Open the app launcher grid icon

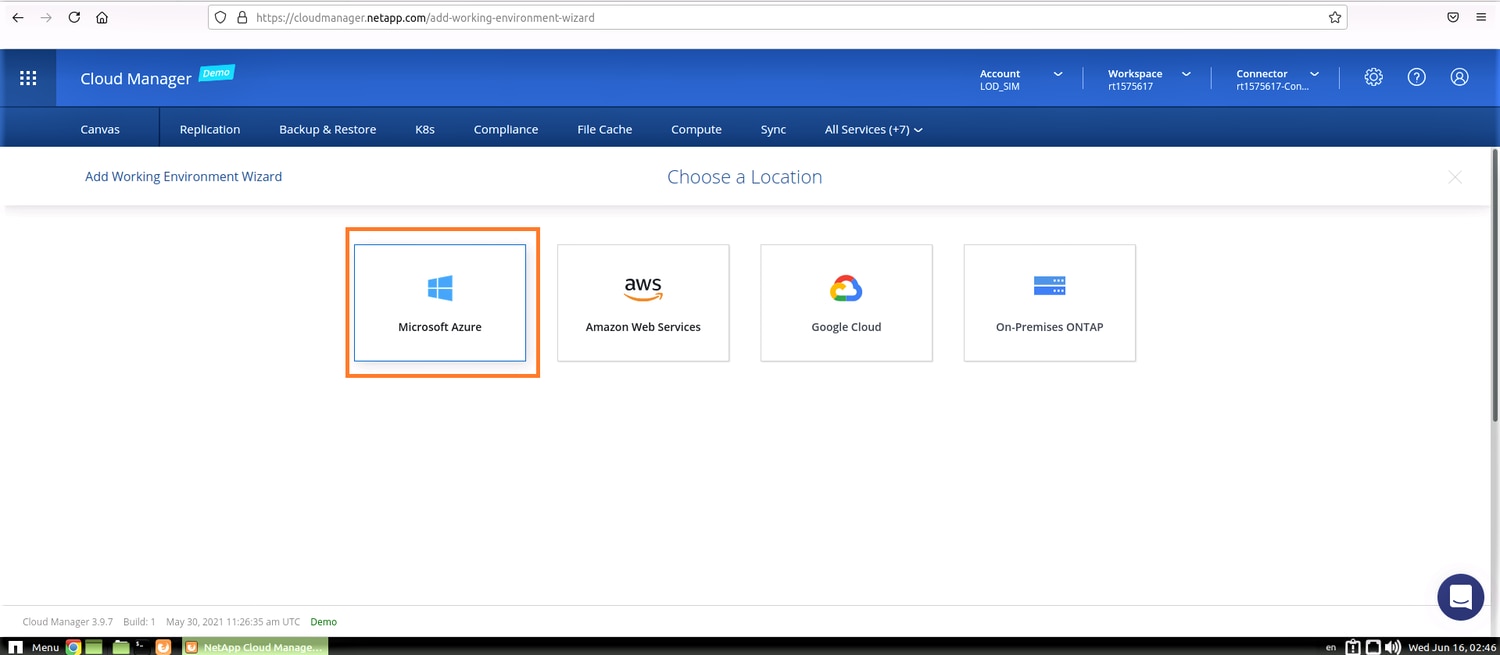point(28,78)
